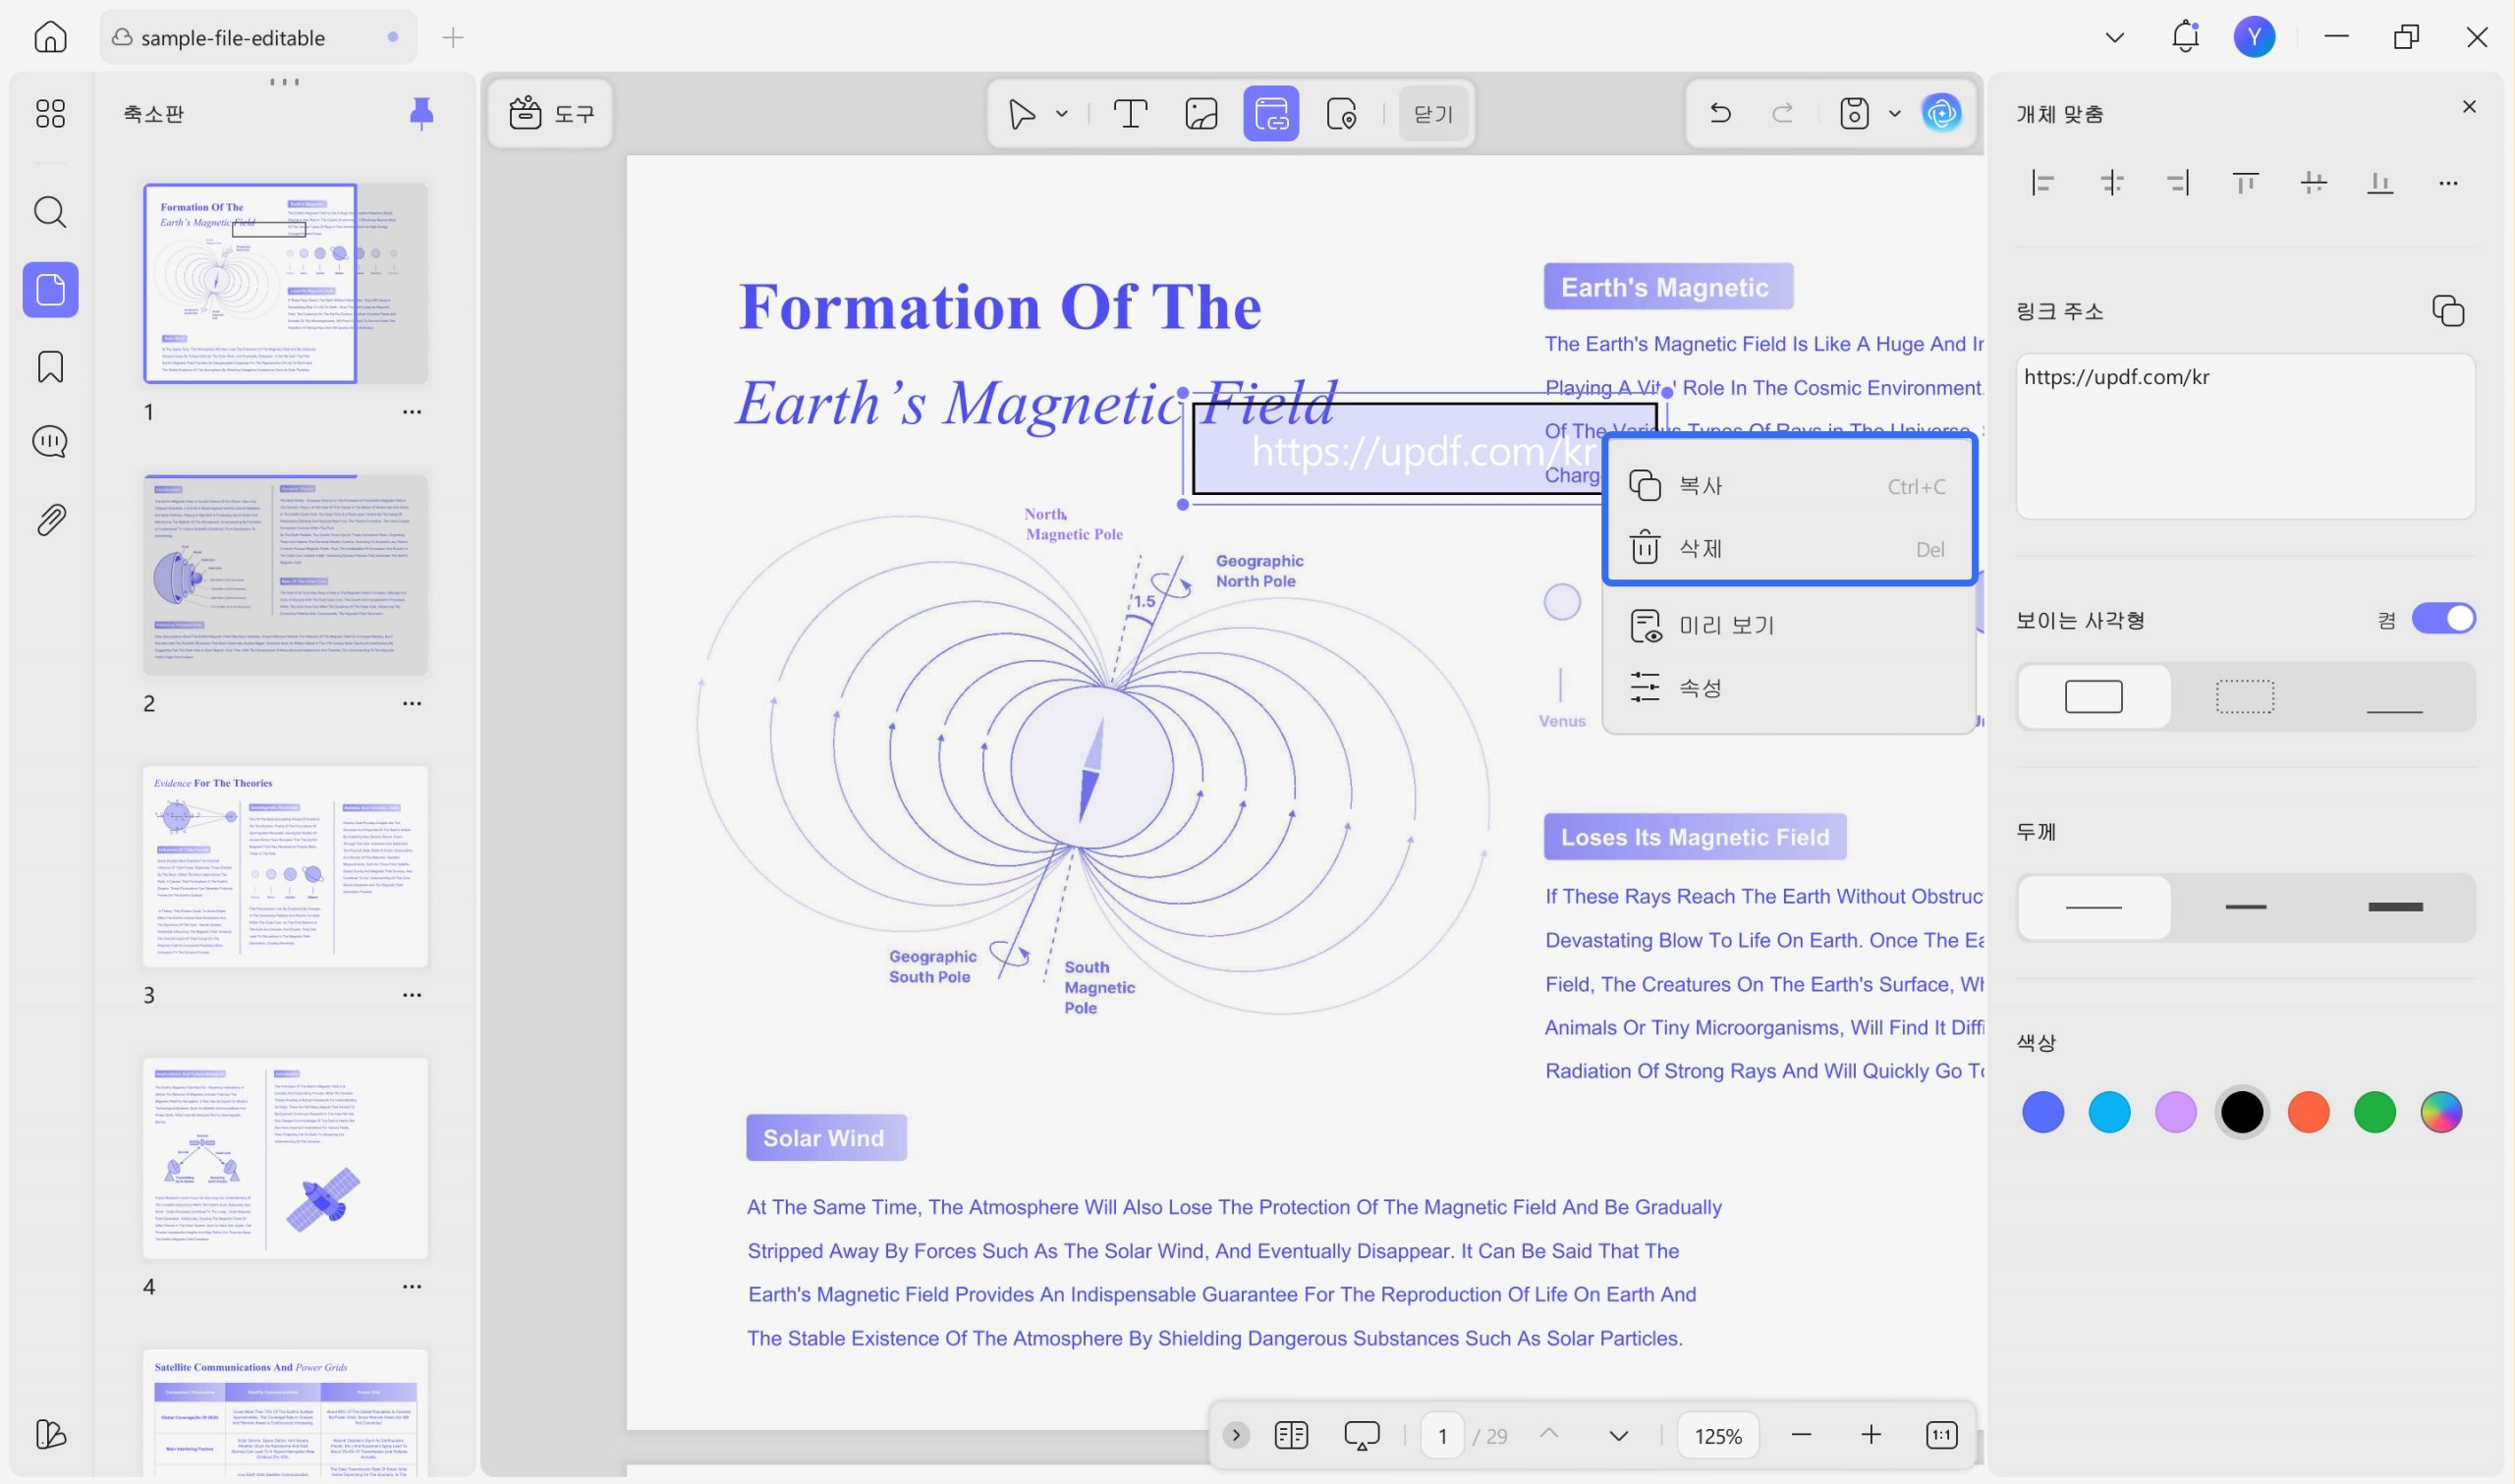Choose the dashed rectangle border style
The width and height of the screenshot is (2515, 1484).
click(2246, 697)
